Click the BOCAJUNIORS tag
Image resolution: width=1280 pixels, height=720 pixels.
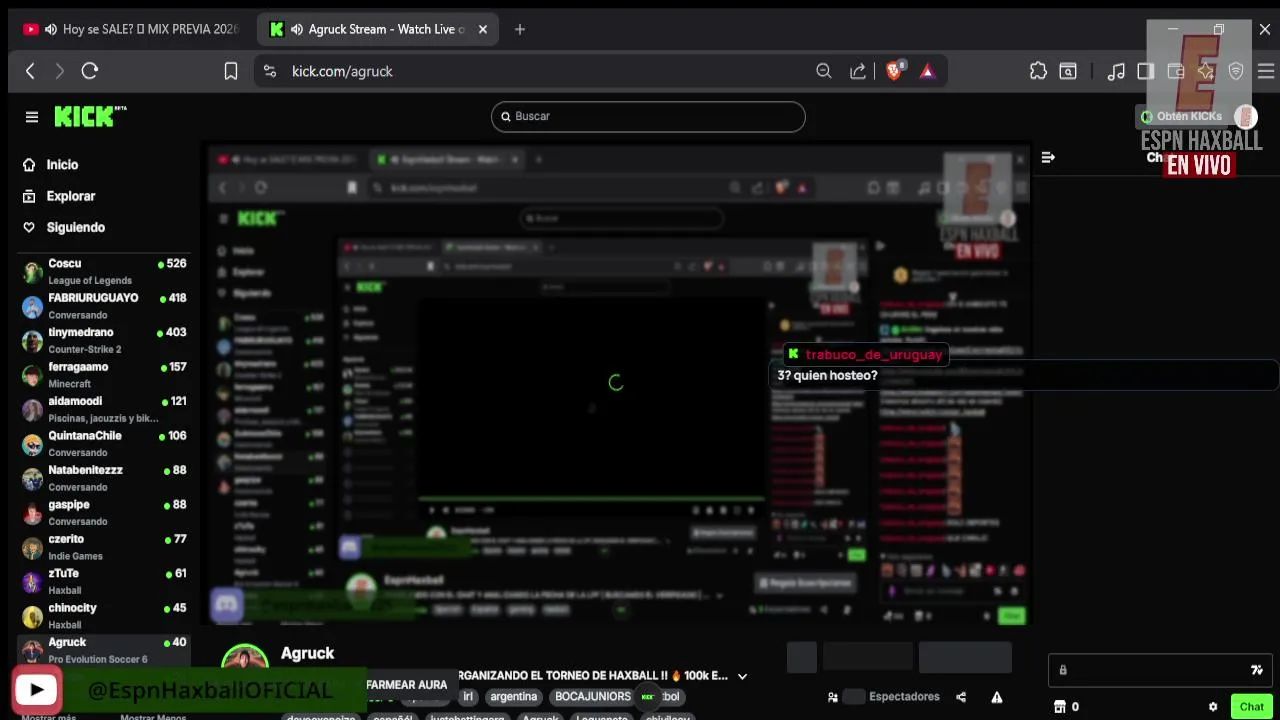(x=593, y=697)
